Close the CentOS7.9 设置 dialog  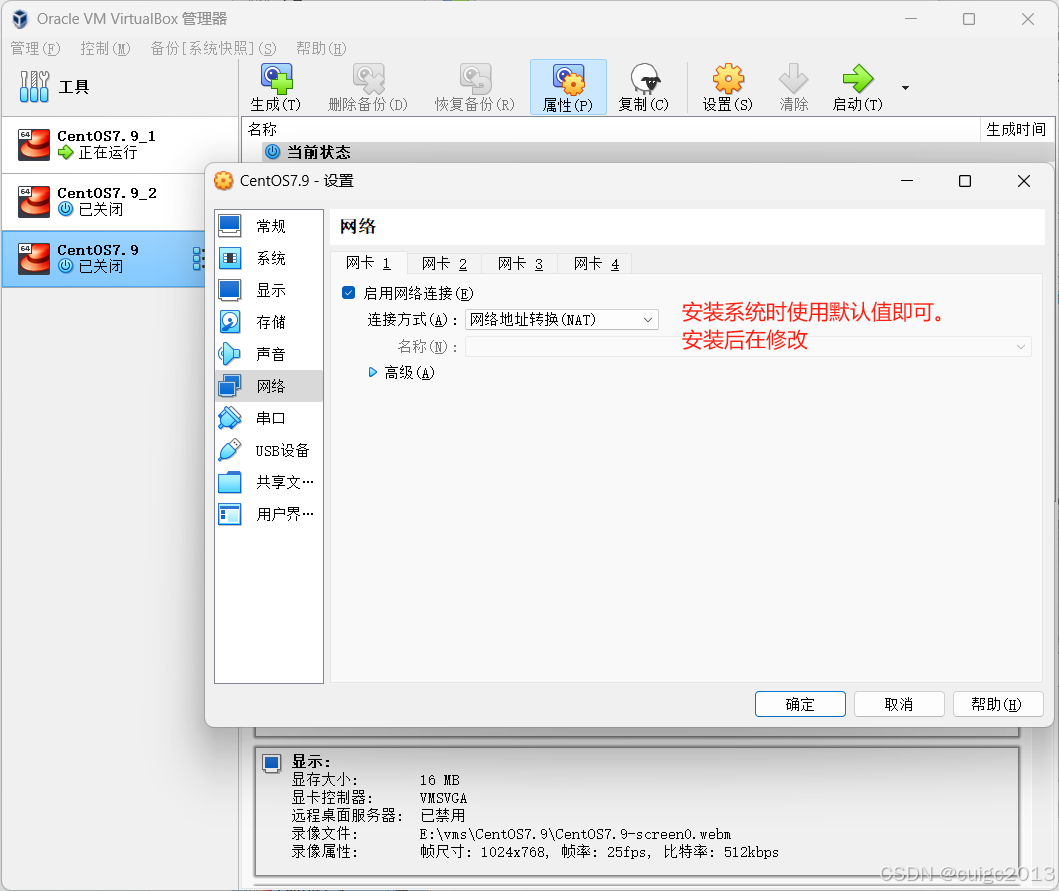click(x=1024, y=181)
